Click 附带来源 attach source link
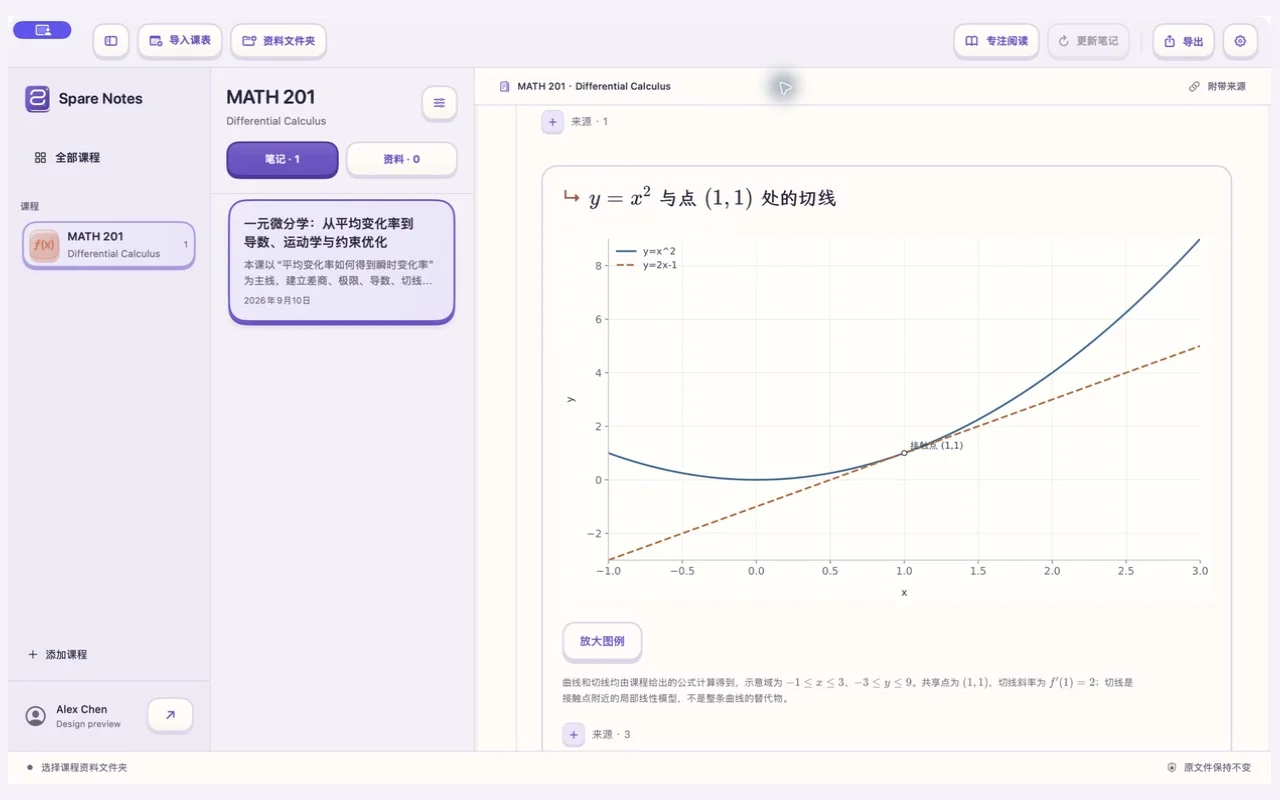The image size is (1280, 800). point(1217,86)
